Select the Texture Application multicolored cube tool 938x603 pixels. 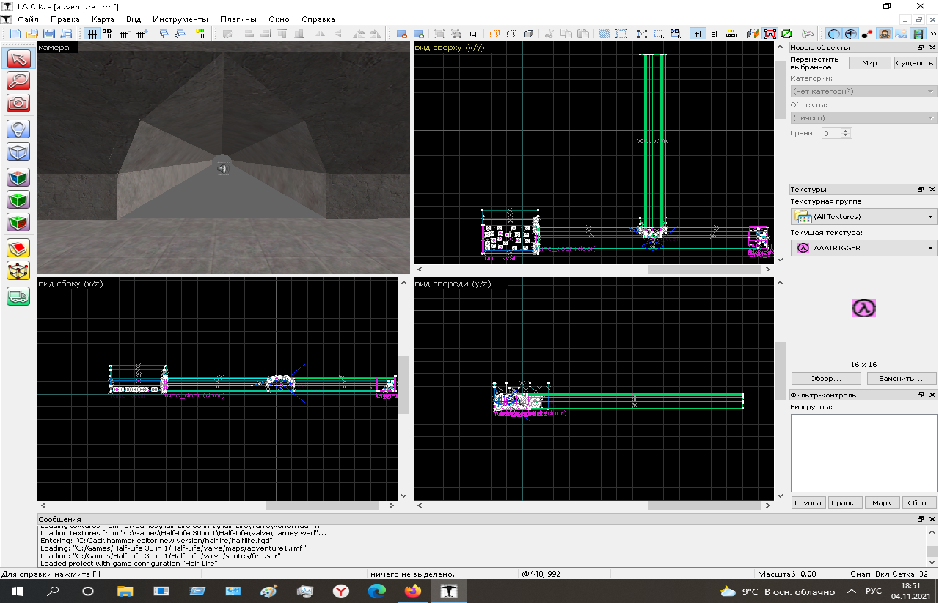point(19,178)
